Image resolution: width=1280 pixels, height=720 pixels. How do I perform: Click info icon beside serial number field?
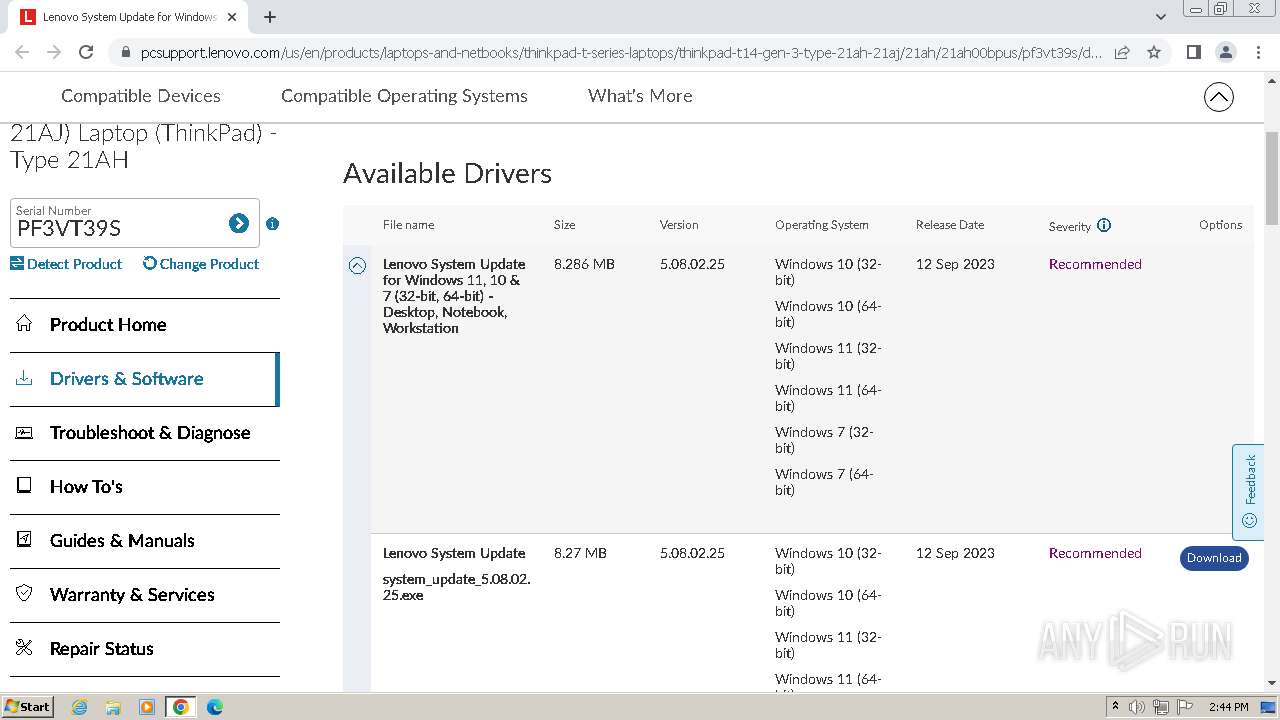(272, 224)
